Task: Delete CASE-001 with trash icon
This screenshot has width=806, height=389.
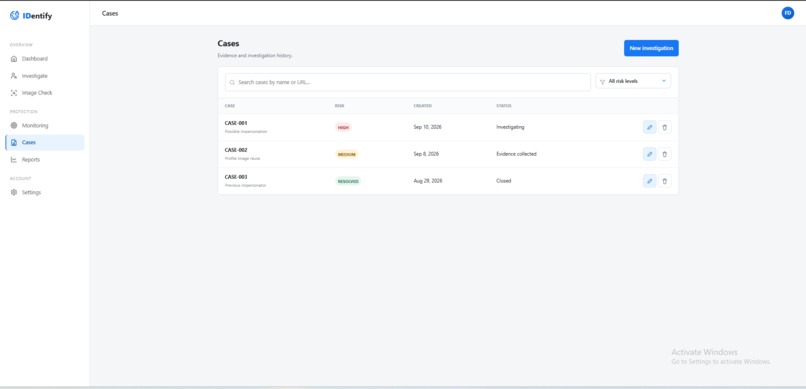Action: click(x=665, y=127)
